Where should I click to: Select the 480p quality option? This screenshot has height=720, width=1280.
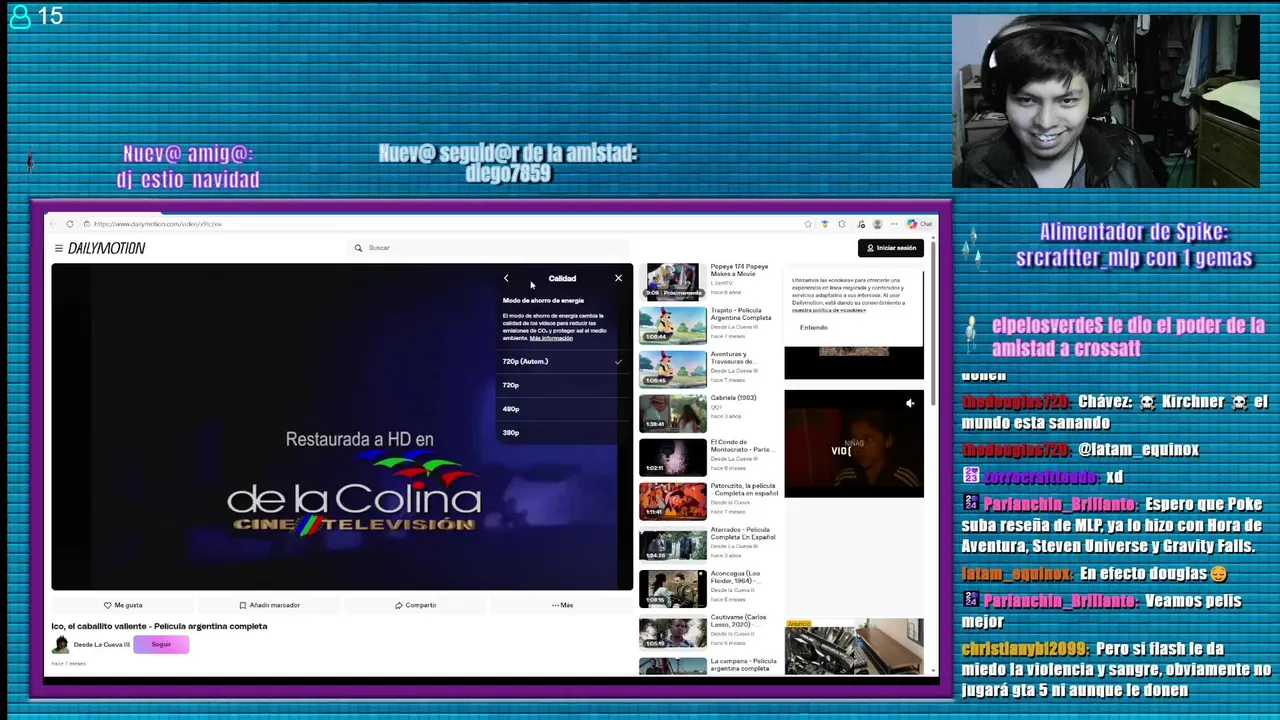(562, 409)
